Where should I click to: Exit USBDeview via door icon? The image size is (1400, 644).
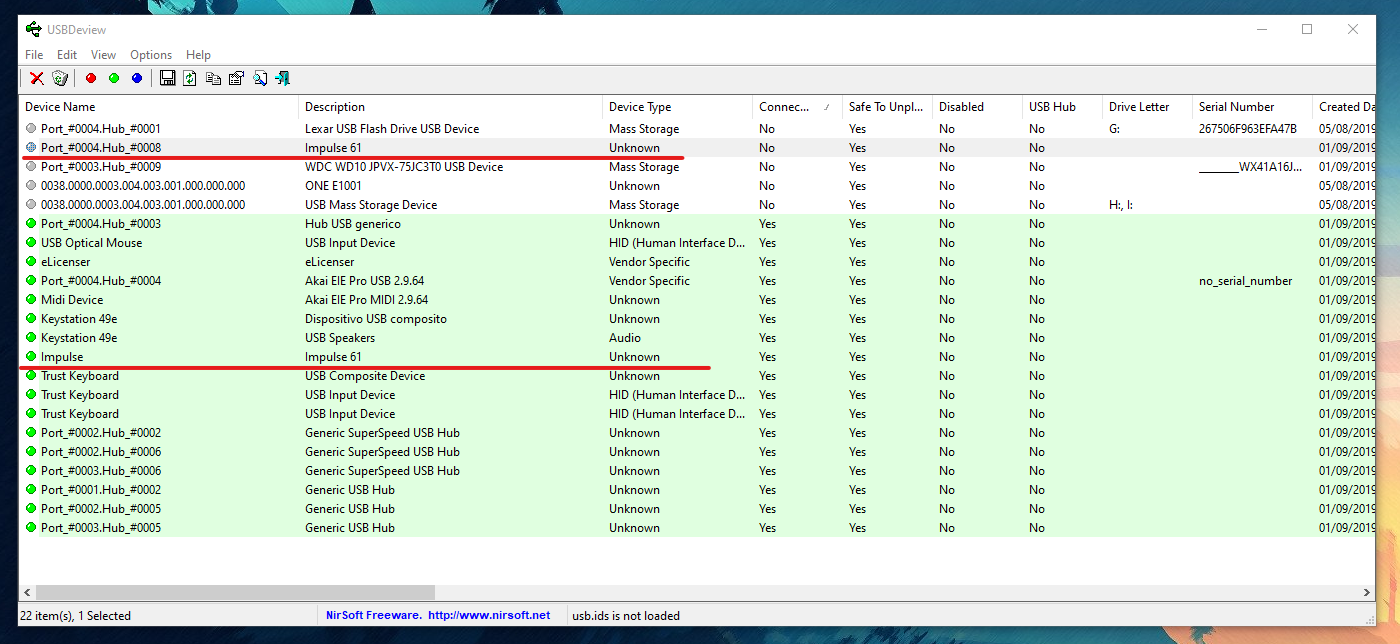pyautogui.click(x=283, y=78)
